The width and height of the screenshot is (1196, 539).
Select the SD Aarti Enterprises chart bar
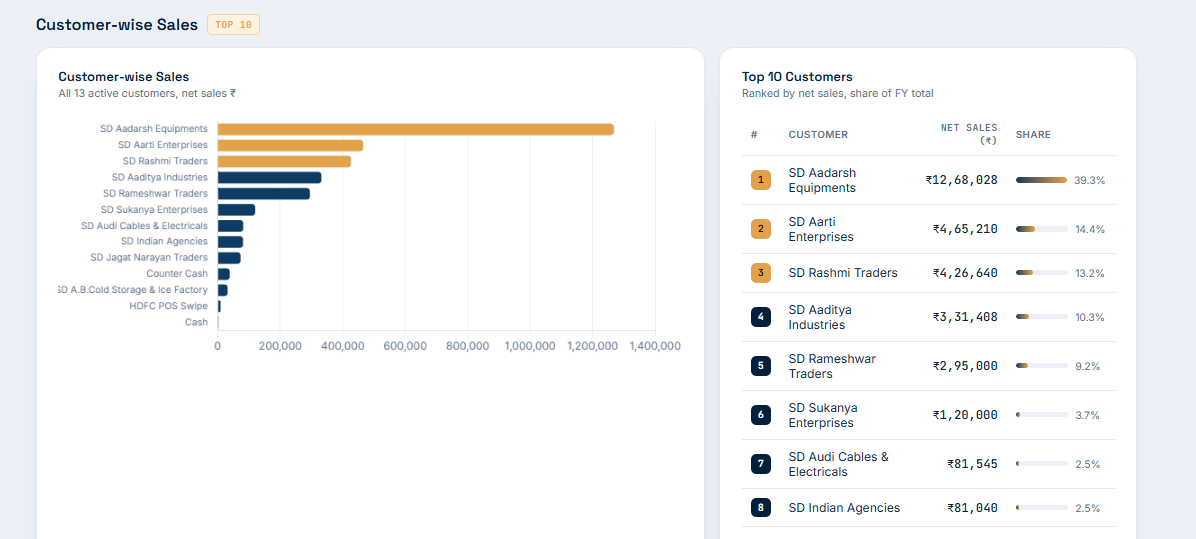point(290,145)
